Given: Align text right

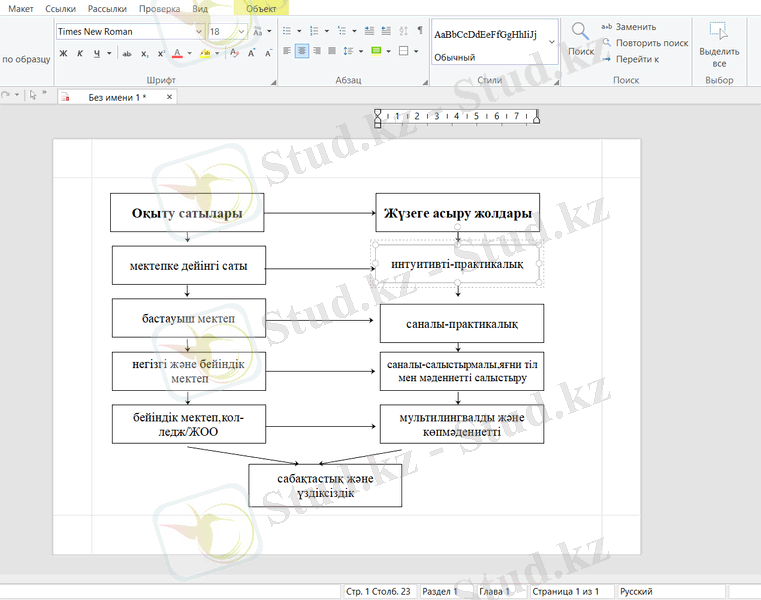Looking at the screenshot, I should pyautogui.click(x=317, y=51).
